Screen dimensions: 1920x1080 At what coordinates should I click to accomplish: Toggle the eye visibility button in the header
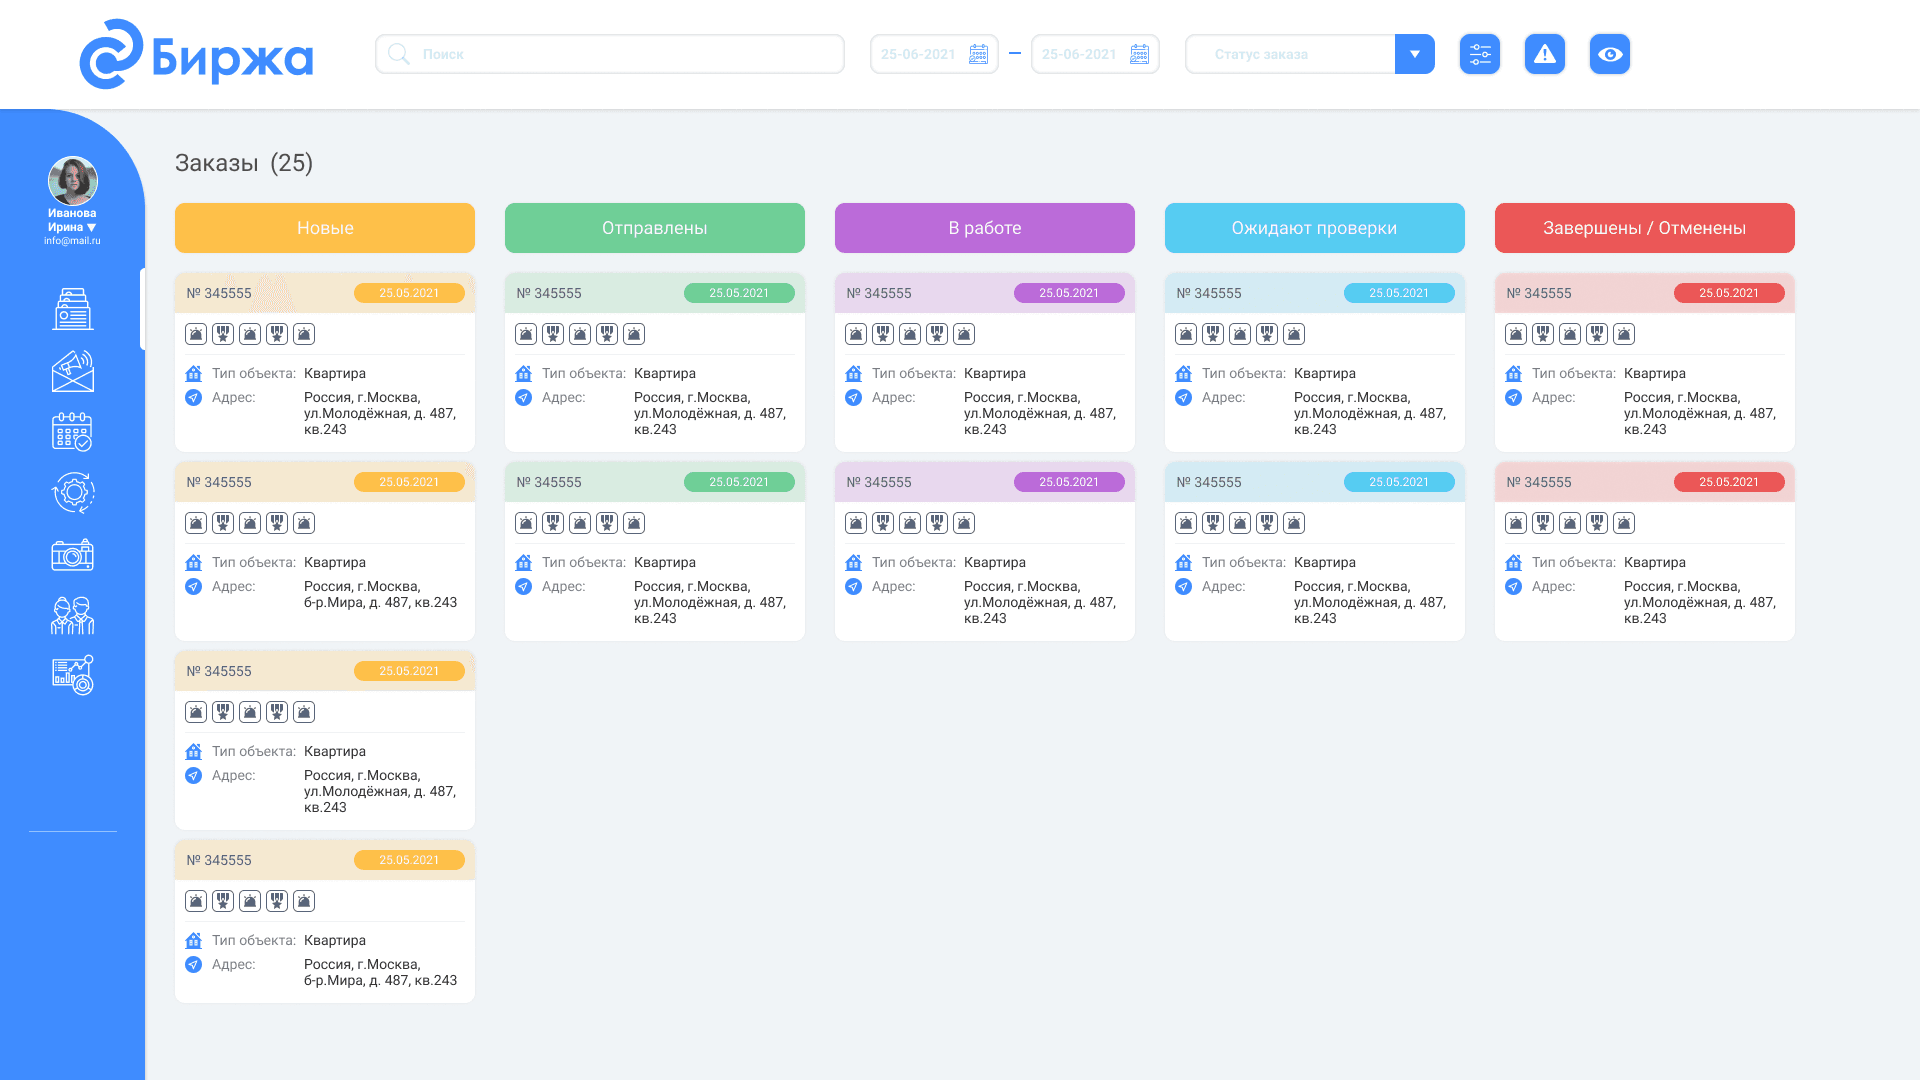pyautogui.click(x=1610, y=54)
